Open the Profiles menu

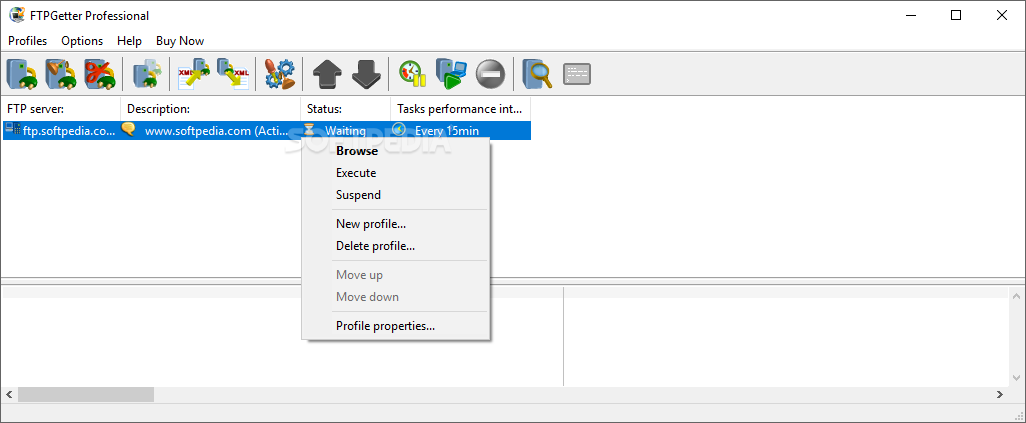coord(27,41)
